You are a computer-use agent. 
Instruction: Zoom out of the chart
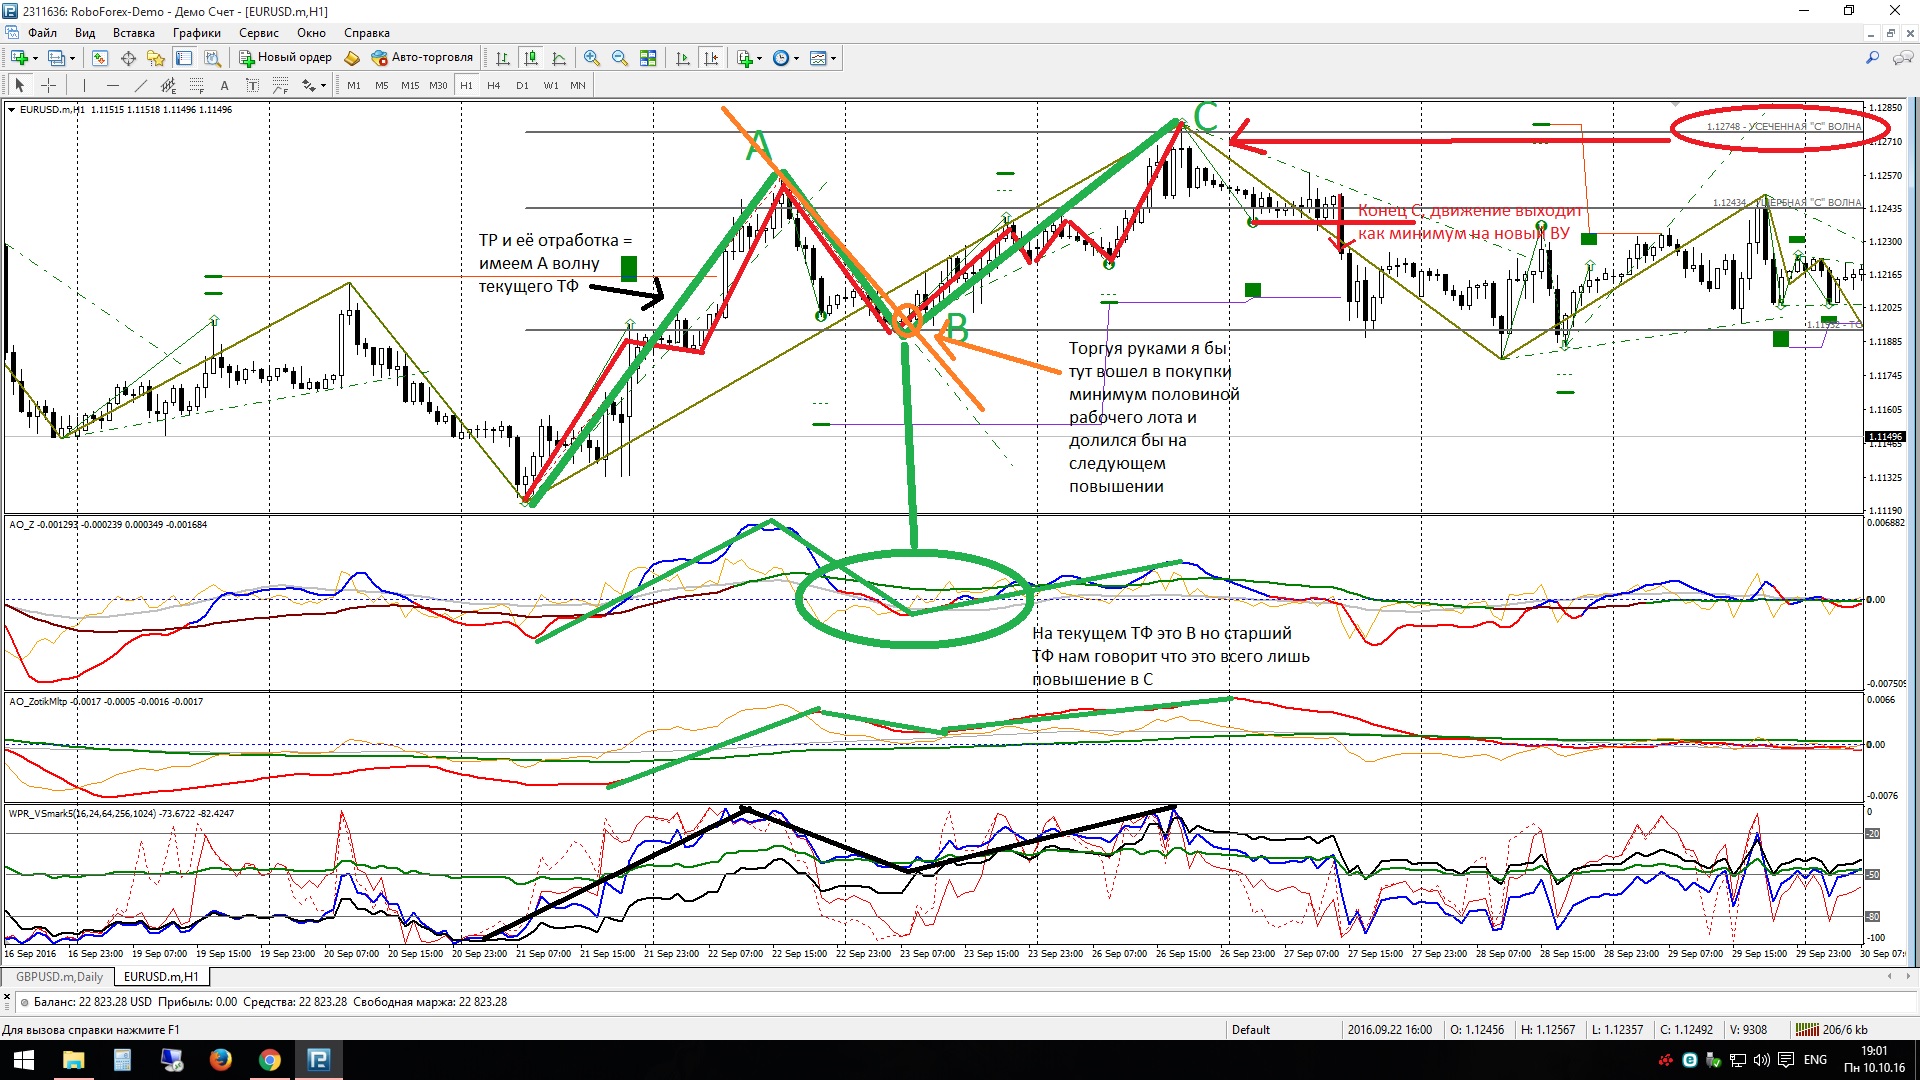(620, 58)
